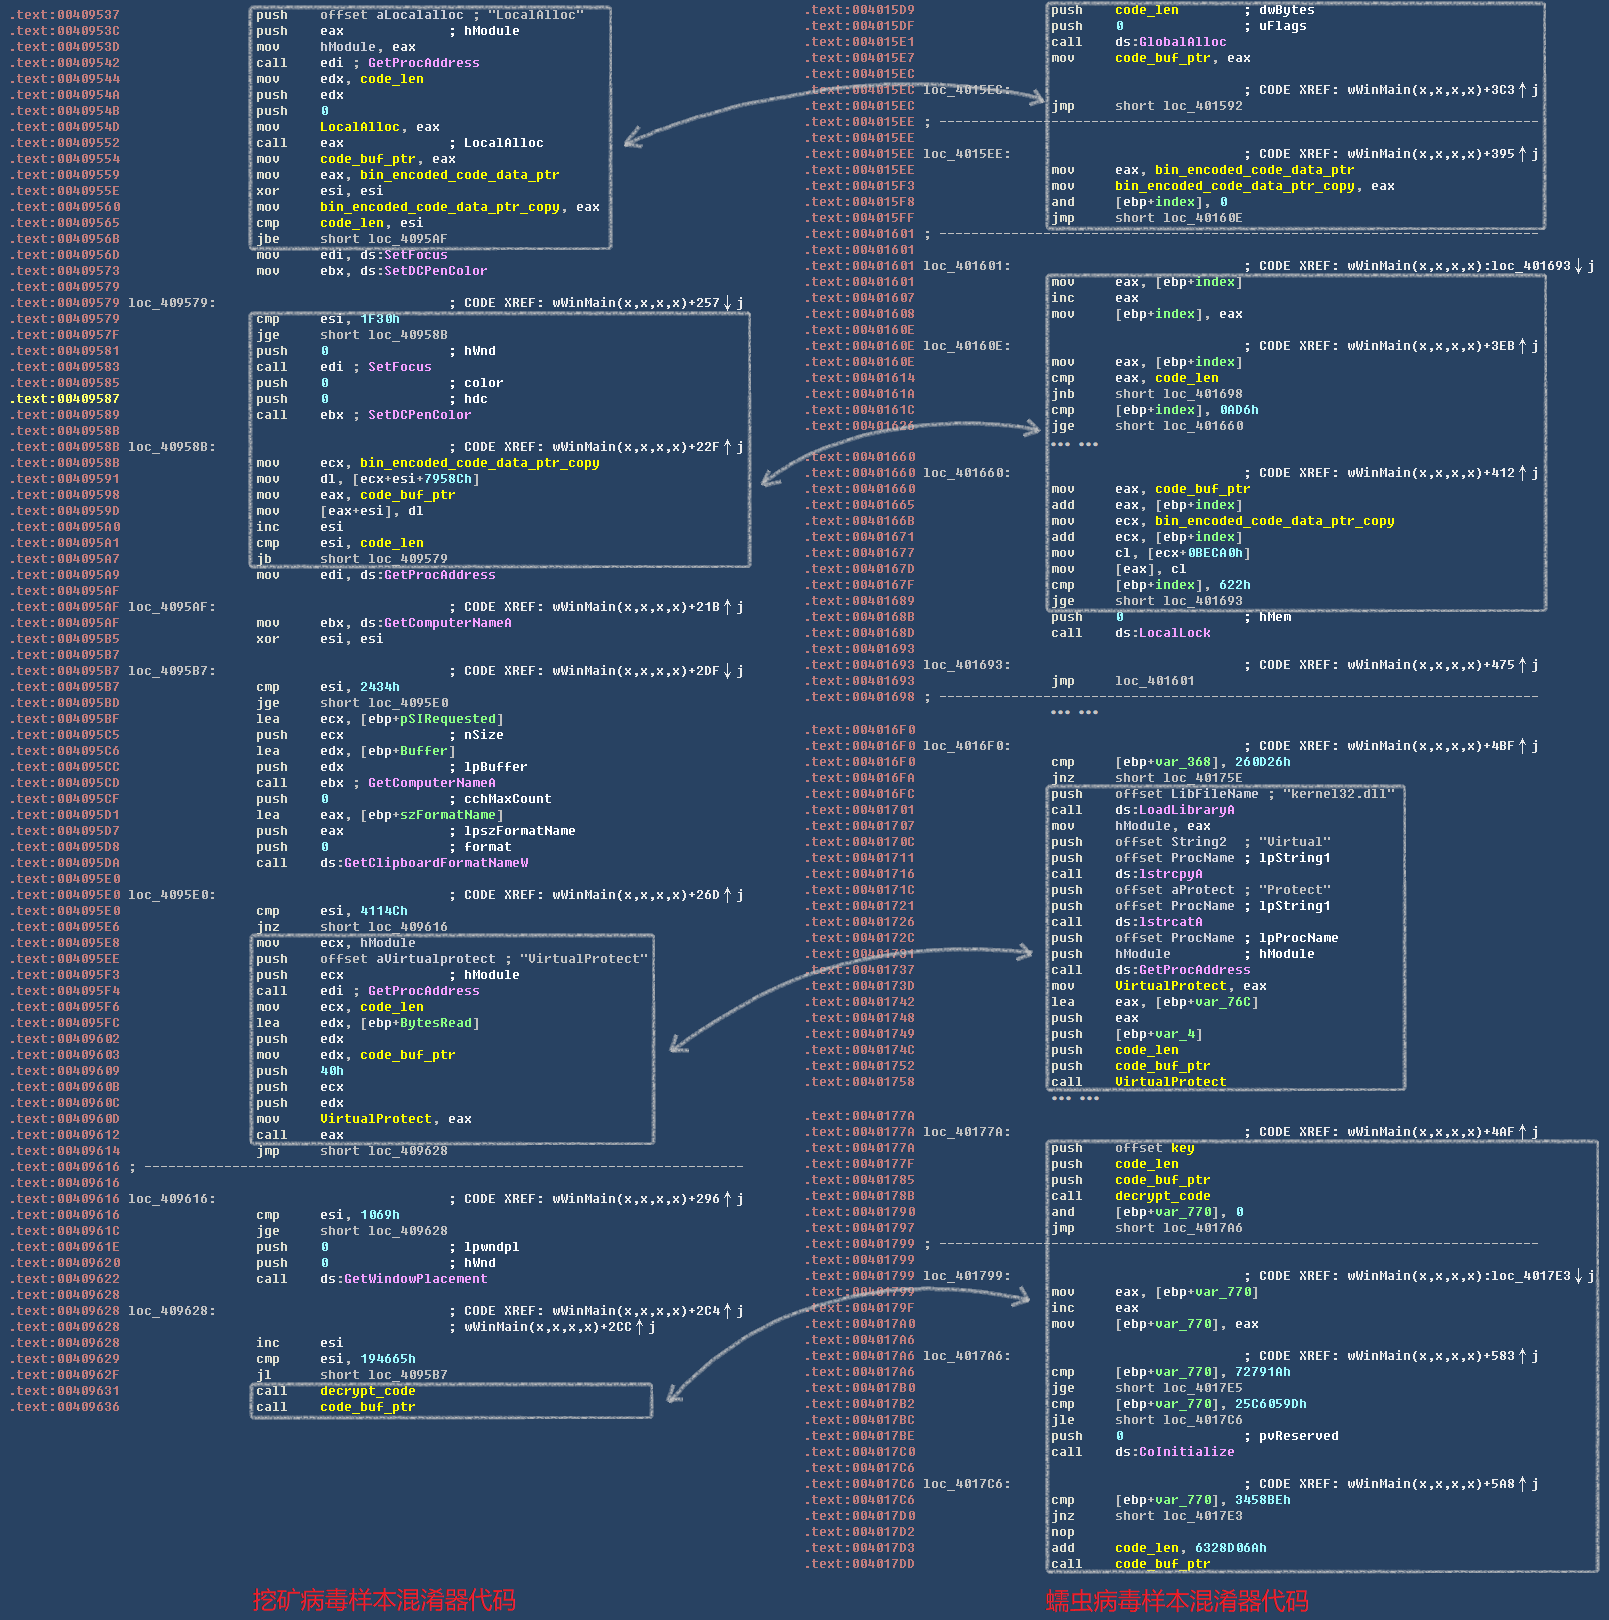Select the LibFileName kernel32.dll offset
The image size is (1609, 1620).
[1186, 794]
